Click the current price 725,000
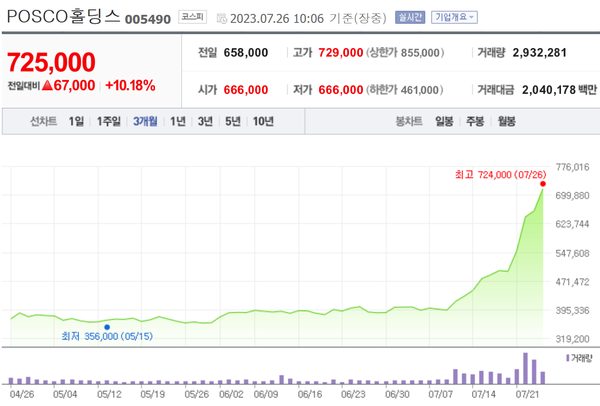 pyautogui.click(x=51, y=62)
